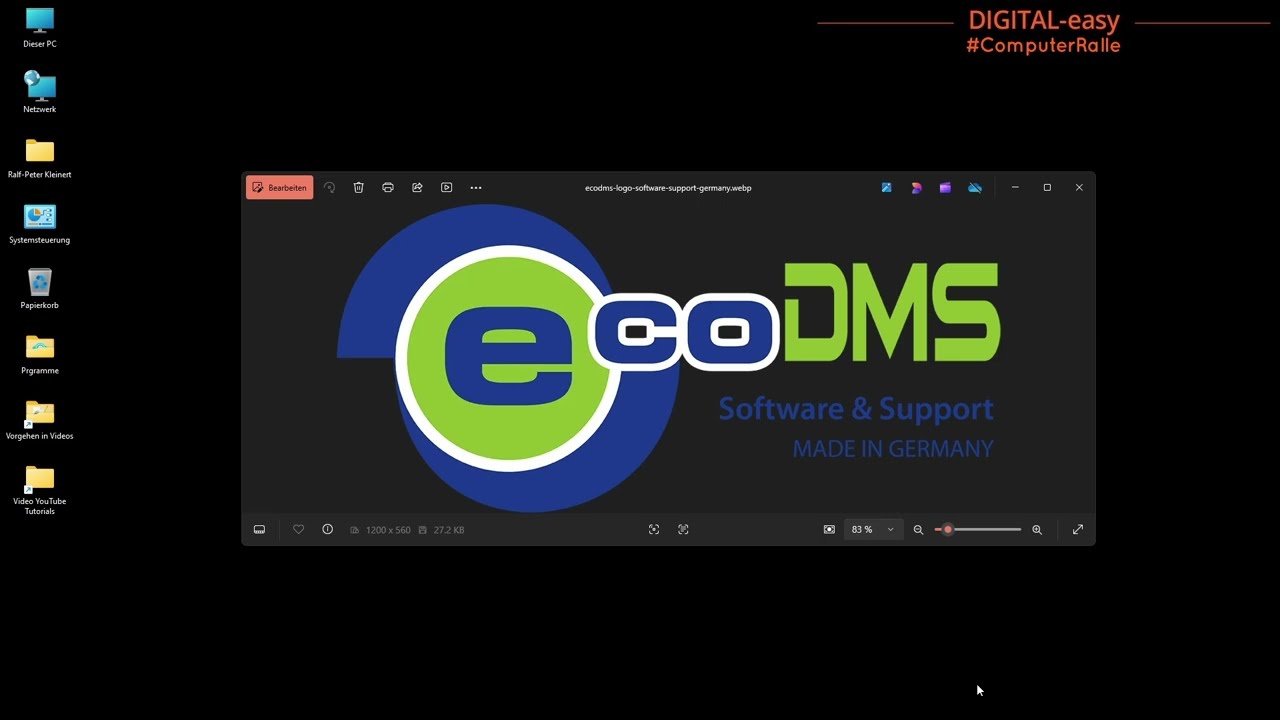Image resolution: width=1280 pixels, height=720 pixels.
Task: Click the 27.2 KB file size text
Action: click(x=448, y=530)
